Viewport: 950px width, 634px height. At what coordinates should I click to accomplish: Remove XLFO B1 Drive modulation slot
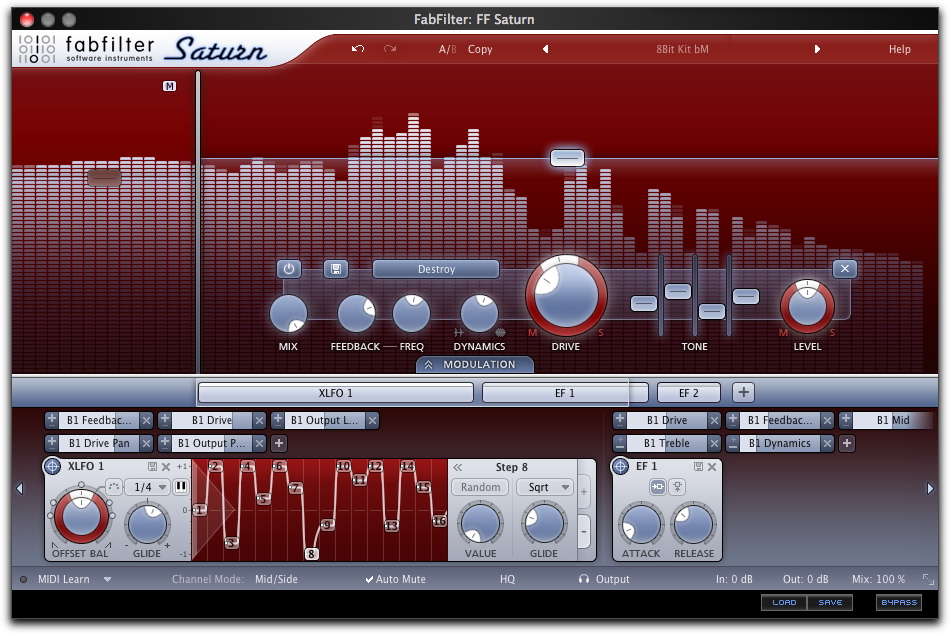click(x=259, y=420)
